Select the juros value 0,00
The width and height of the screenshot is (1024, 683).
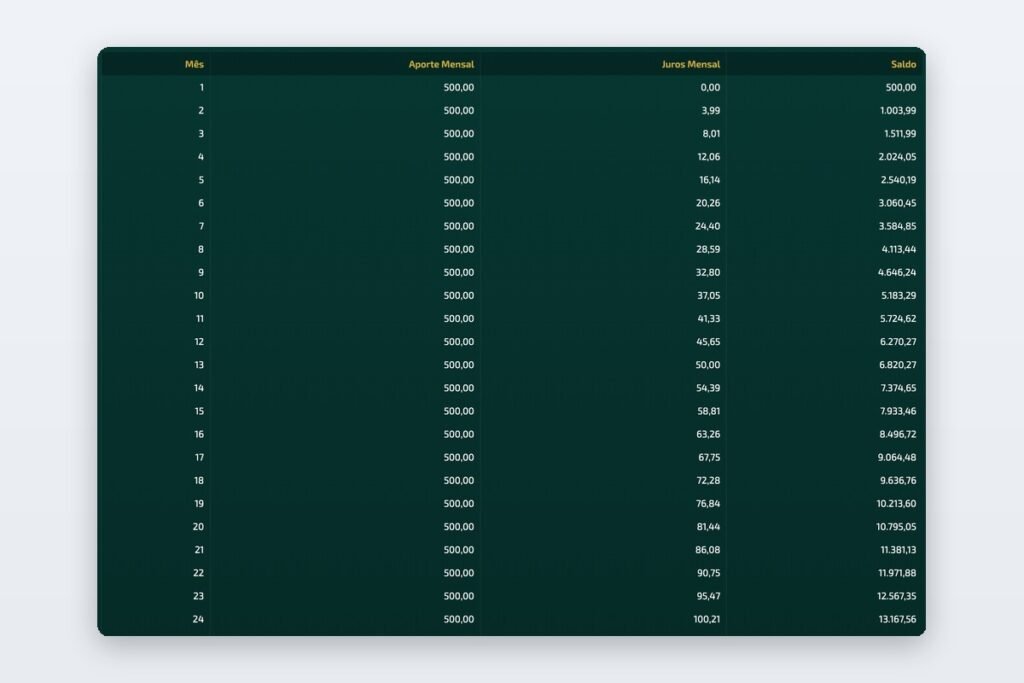tap(711, 87)
